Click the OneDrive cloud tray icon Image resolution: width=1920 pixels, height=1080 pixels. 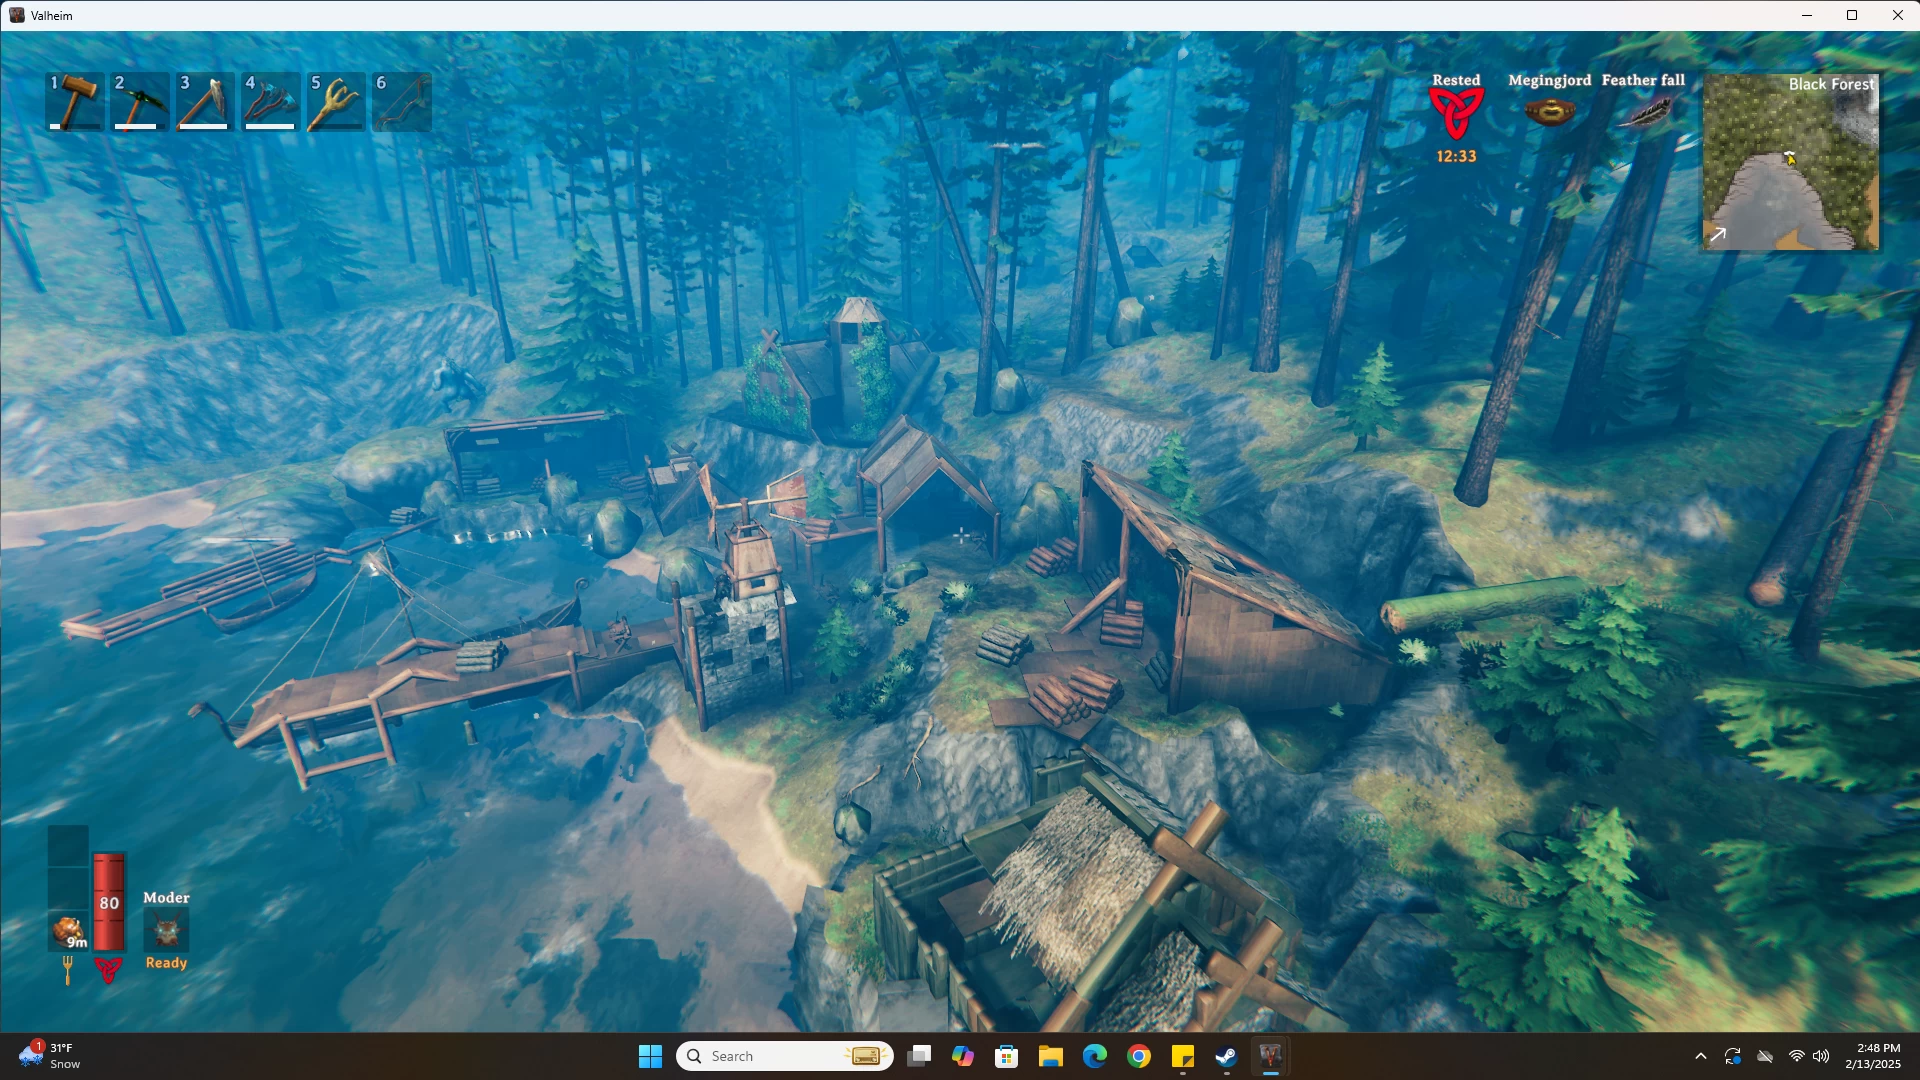click(x=1765, y=1056)
